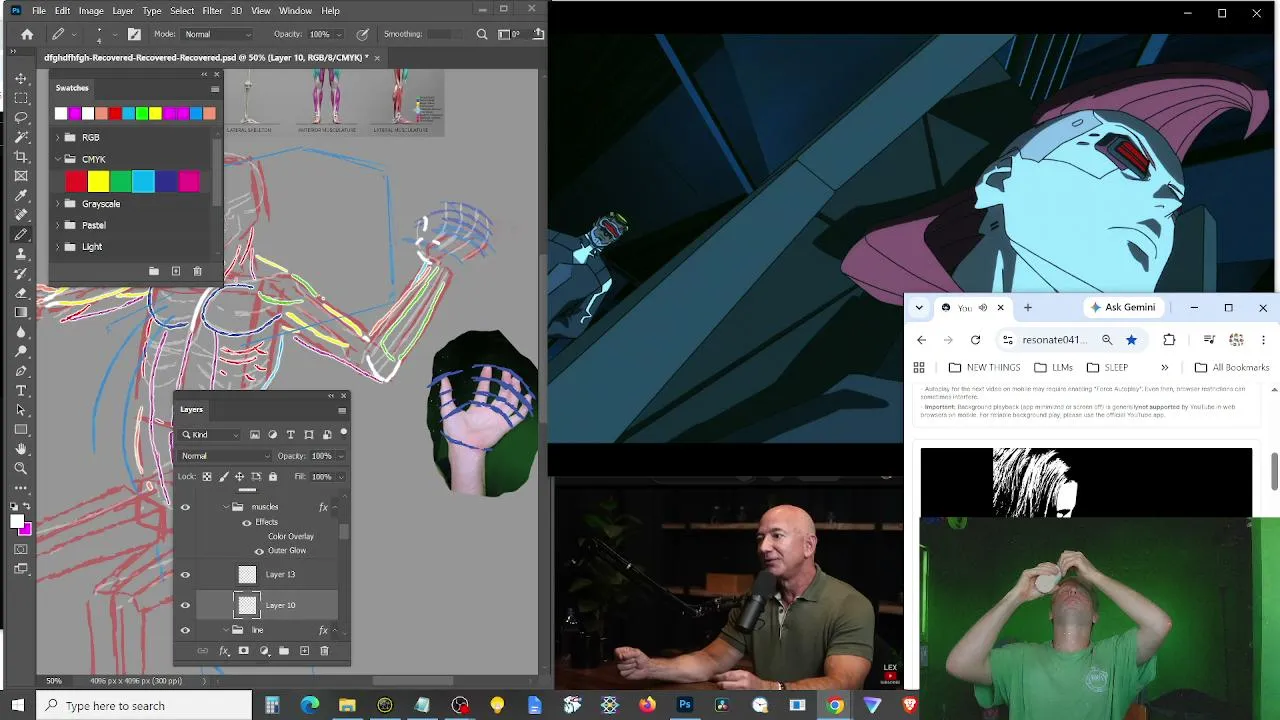
Task: Click the Ask Gemini button in Chrome
Action: (x=1123, y=307)
